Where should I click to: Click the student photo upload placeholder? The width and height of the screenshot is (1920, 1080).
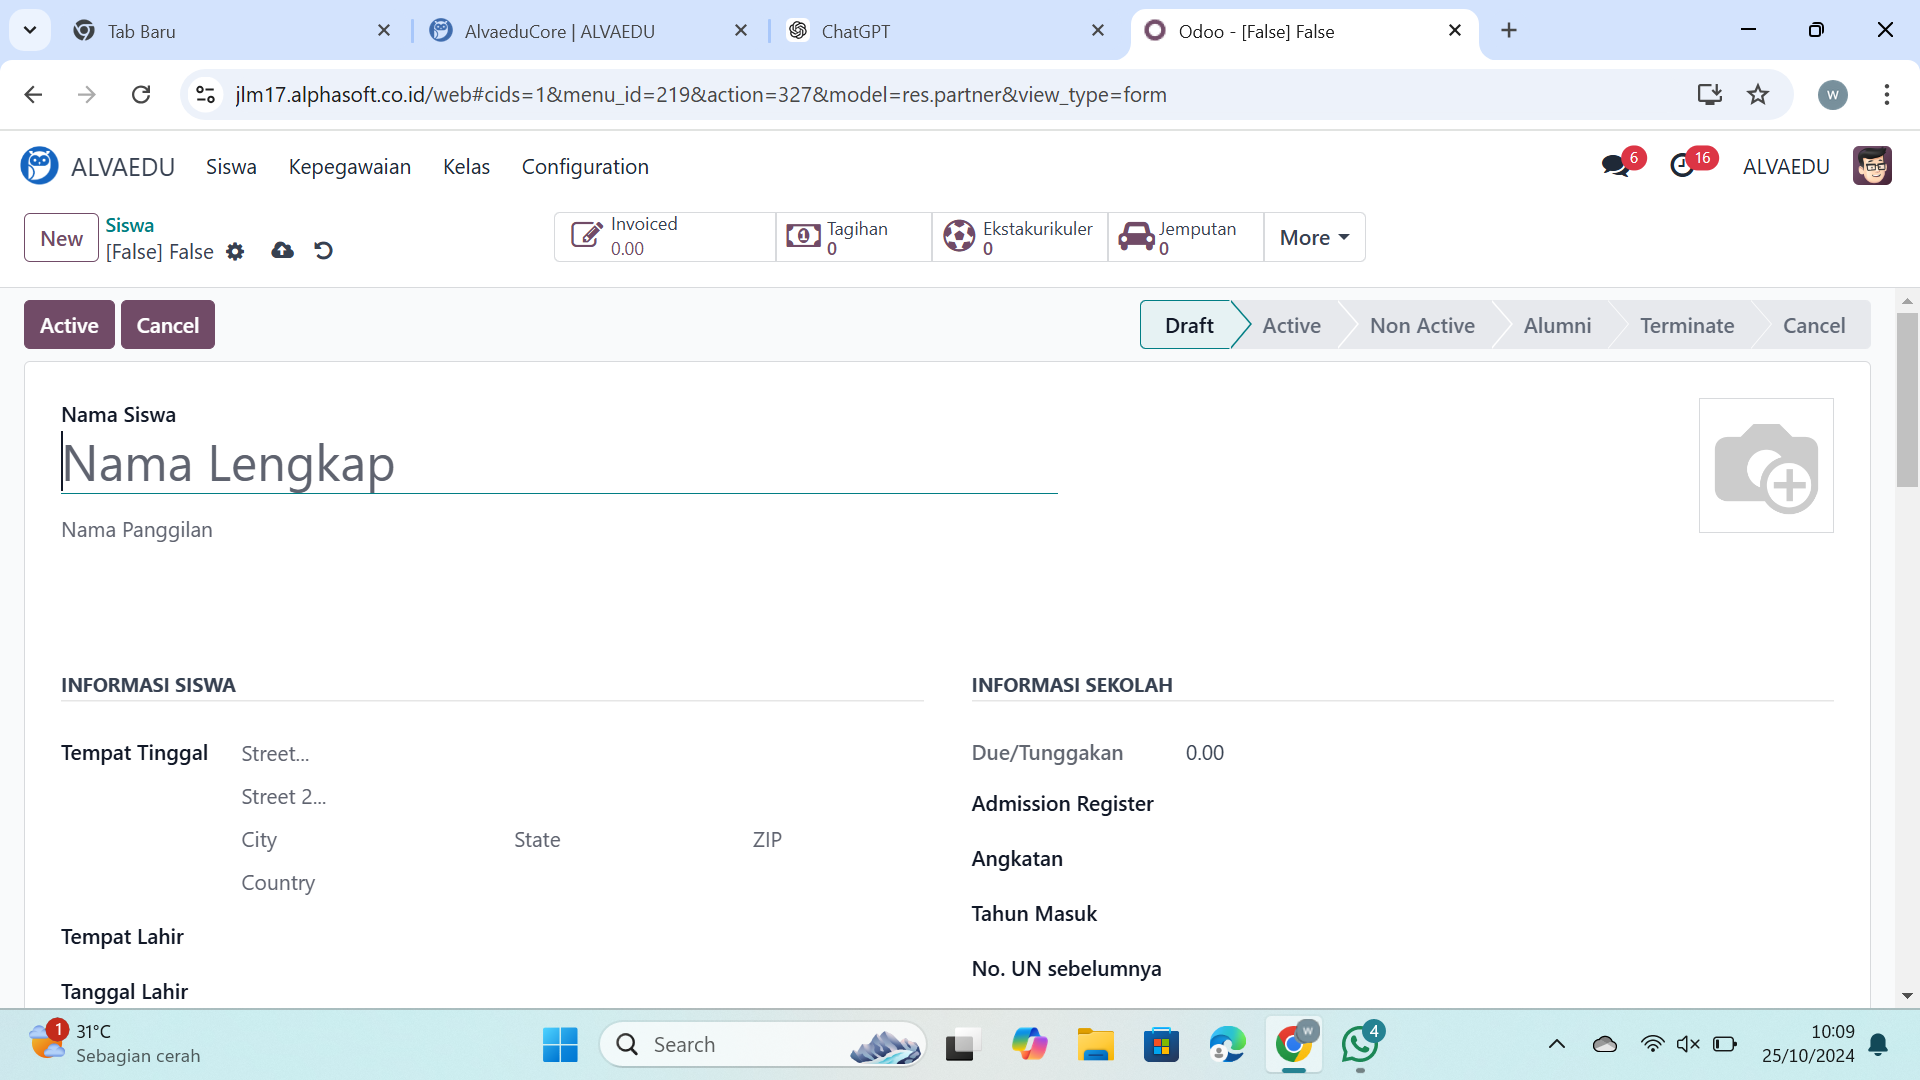coord(1765,466)
